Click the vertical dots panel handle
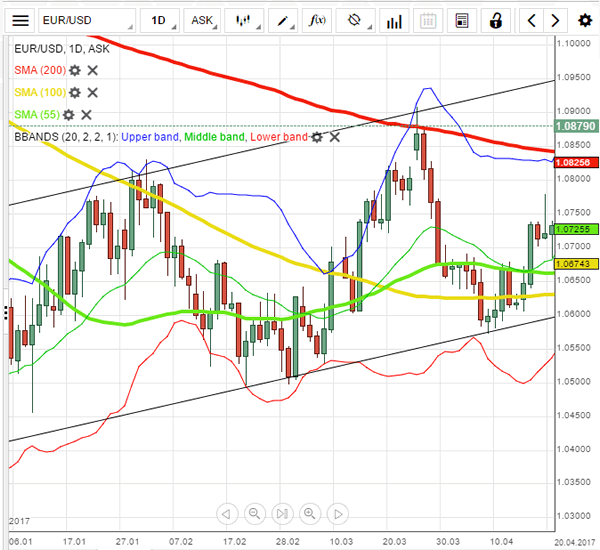 6,312
